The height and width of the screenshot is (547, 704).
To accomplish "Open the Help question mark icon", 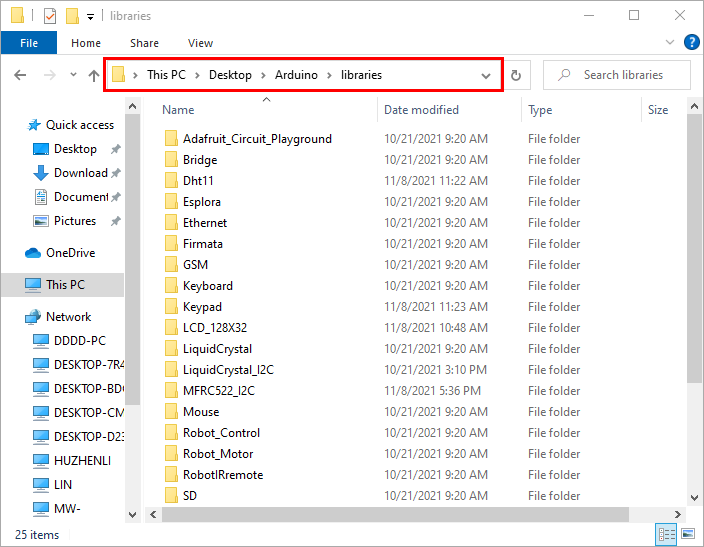I will 691,42.
